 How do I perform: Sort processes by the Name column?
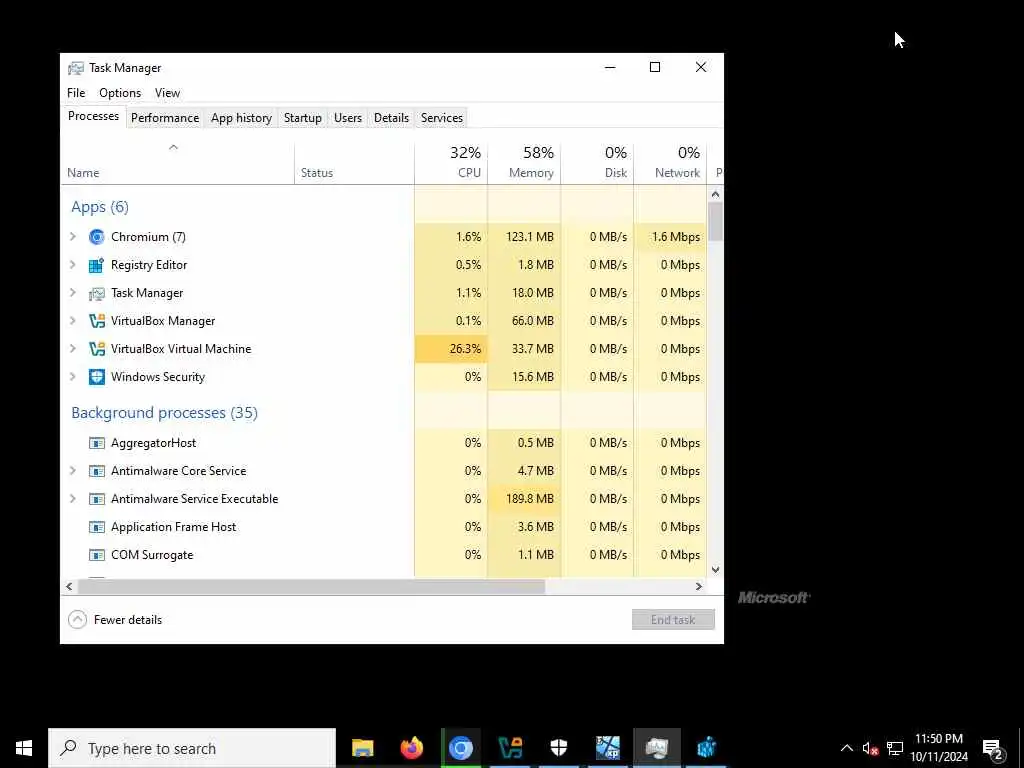[178, 164]
